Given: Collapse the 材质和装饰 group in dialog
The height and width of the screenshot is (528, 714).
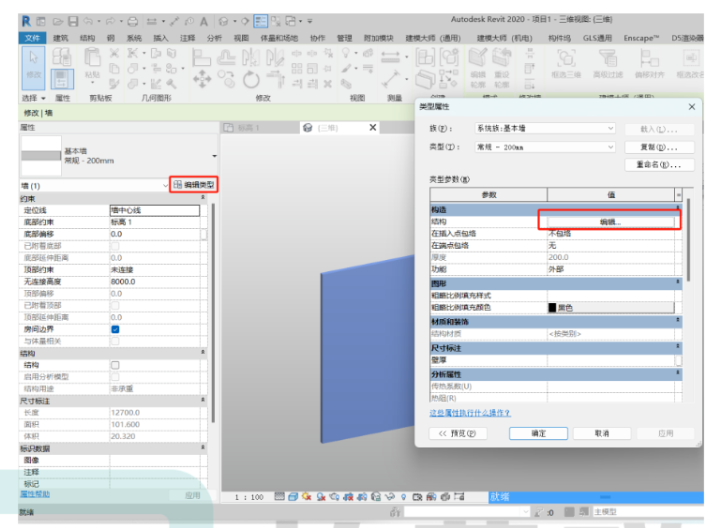Looking at the screenshot, I should click(x=678, y=320).
